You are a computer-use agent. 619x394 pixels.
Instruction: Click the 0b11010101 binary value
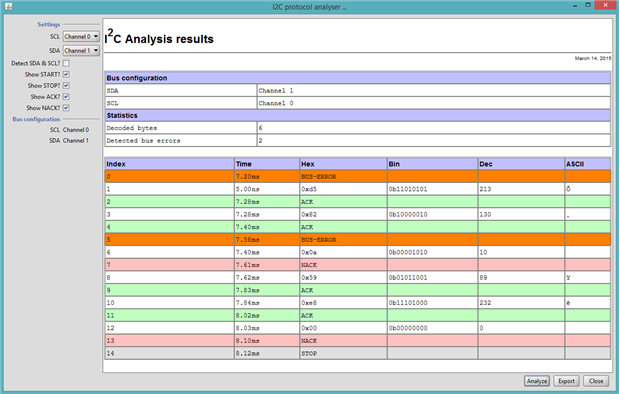[x=408, y=189]
